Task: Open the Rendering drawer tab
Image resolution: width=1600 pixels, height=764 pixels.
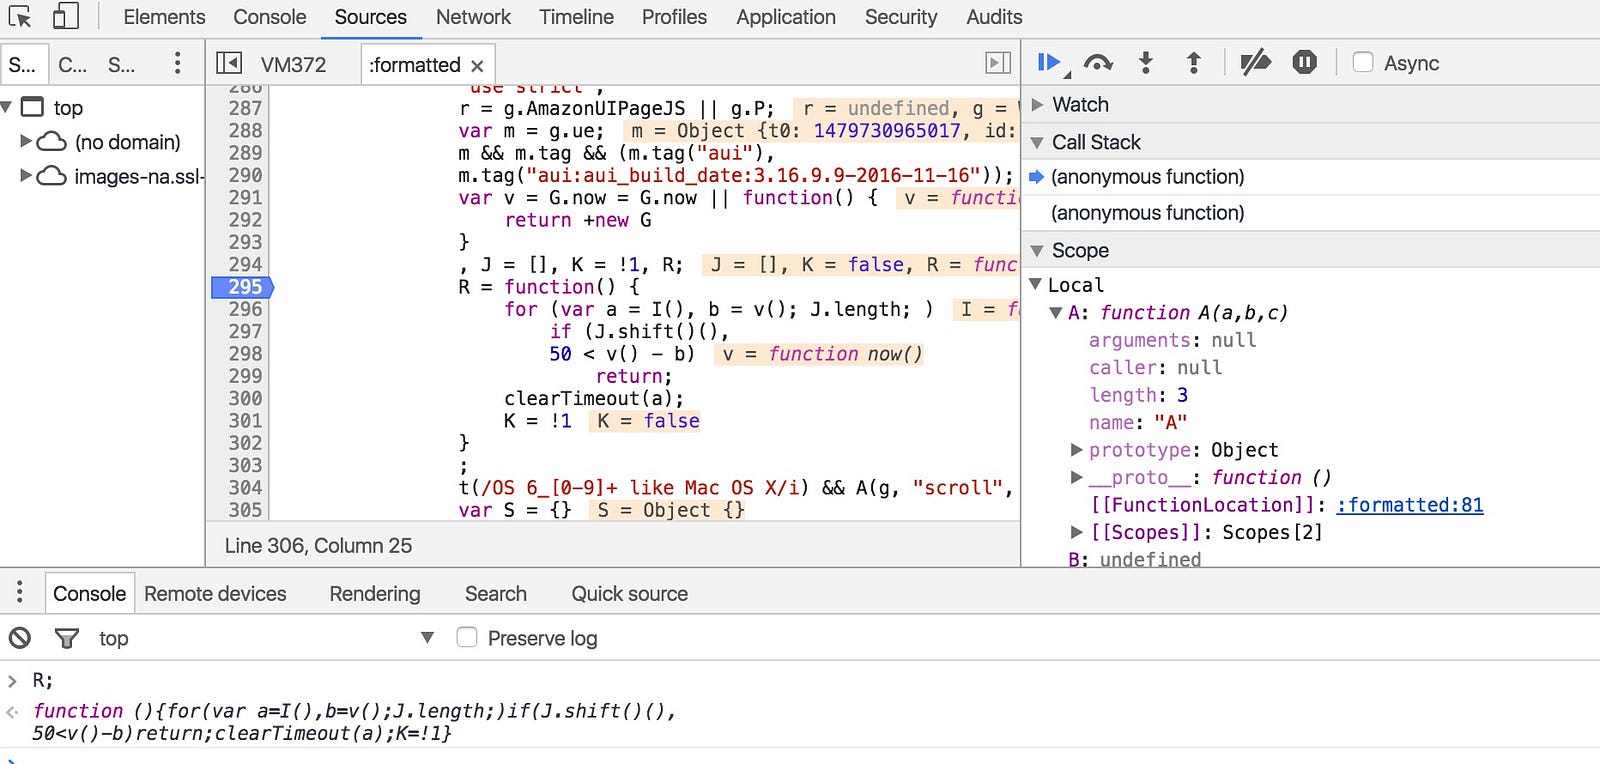Action: tap(375, 594)
